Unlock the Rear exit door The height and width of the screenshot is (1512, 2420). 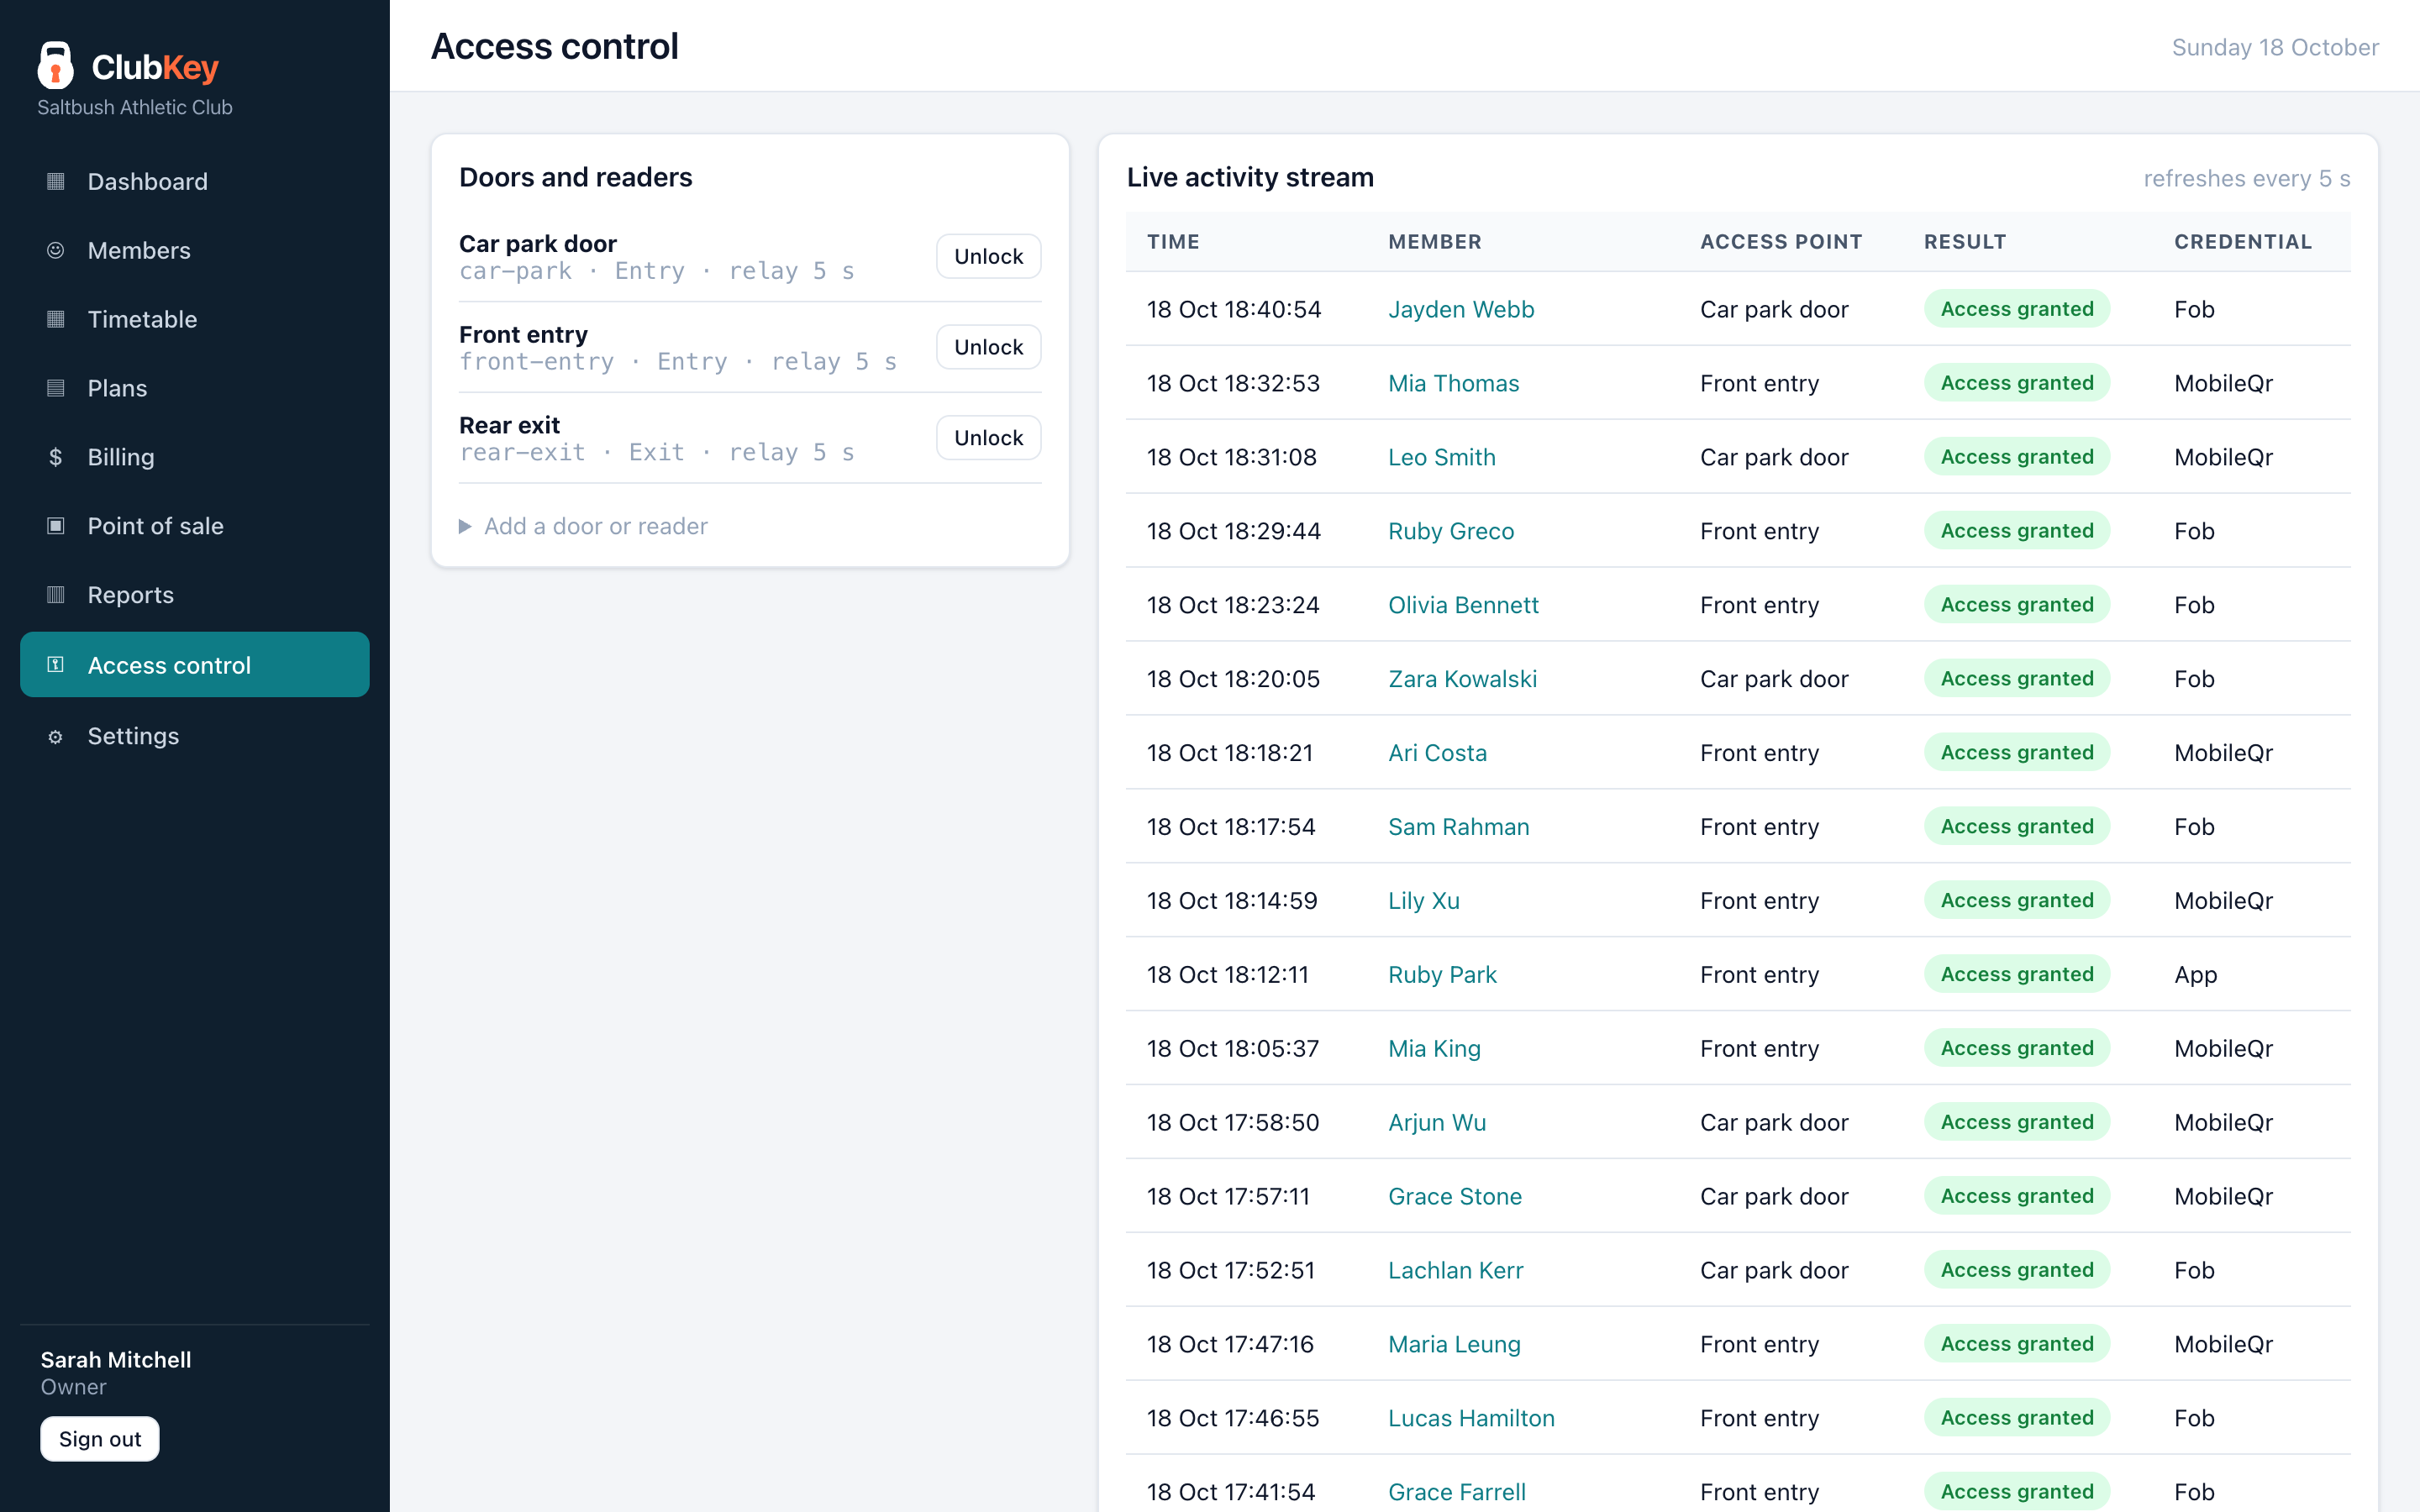coord(988,438)
